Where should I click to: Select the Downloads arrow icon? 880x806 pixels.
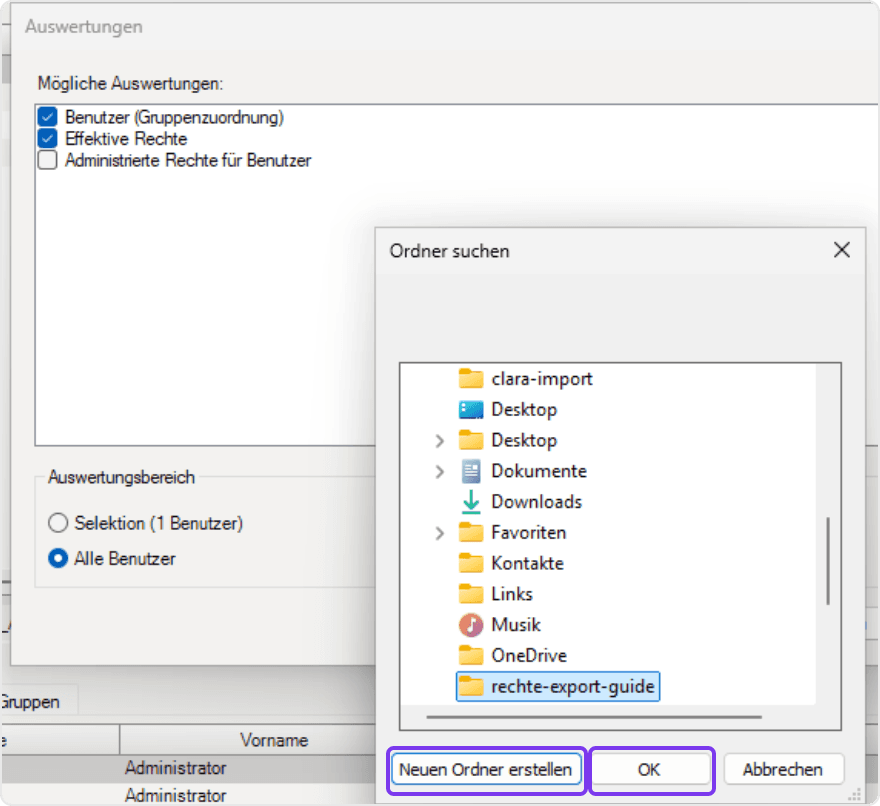click(x=471, y=502)
